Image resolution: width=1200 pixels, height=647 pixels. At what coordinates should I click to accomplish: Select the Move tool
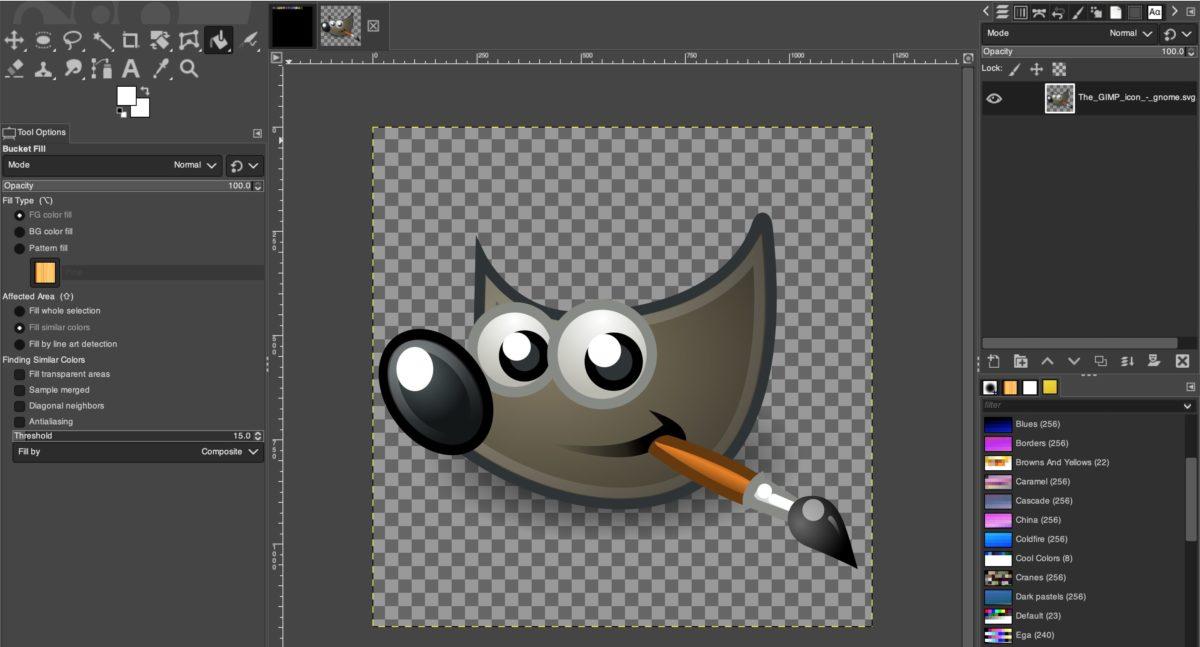[14, 40]
